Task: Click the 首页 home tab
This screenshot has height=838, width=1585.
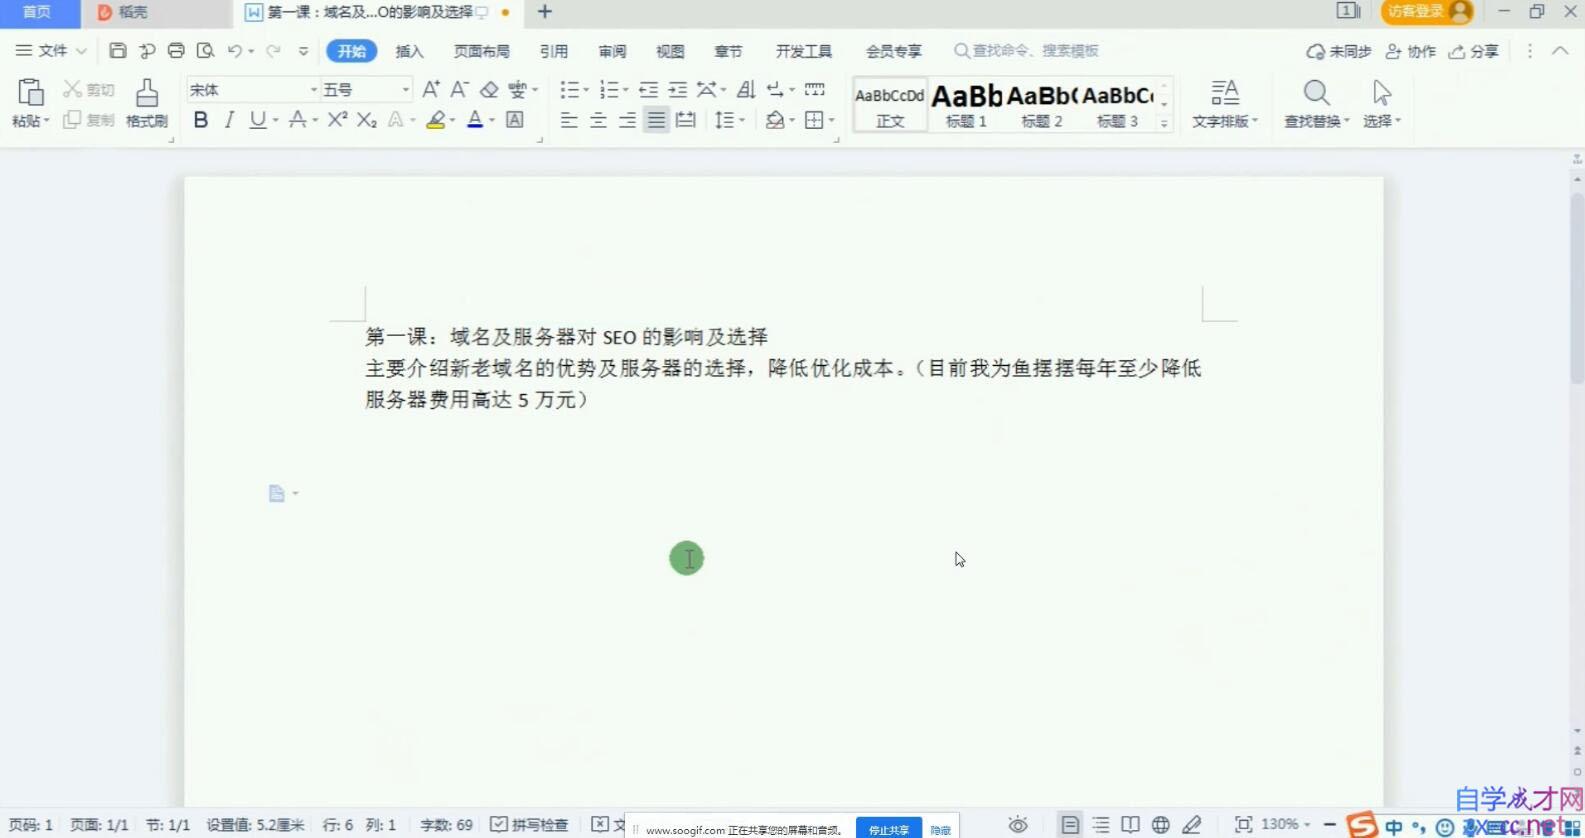Action: (x=37, y=12)
